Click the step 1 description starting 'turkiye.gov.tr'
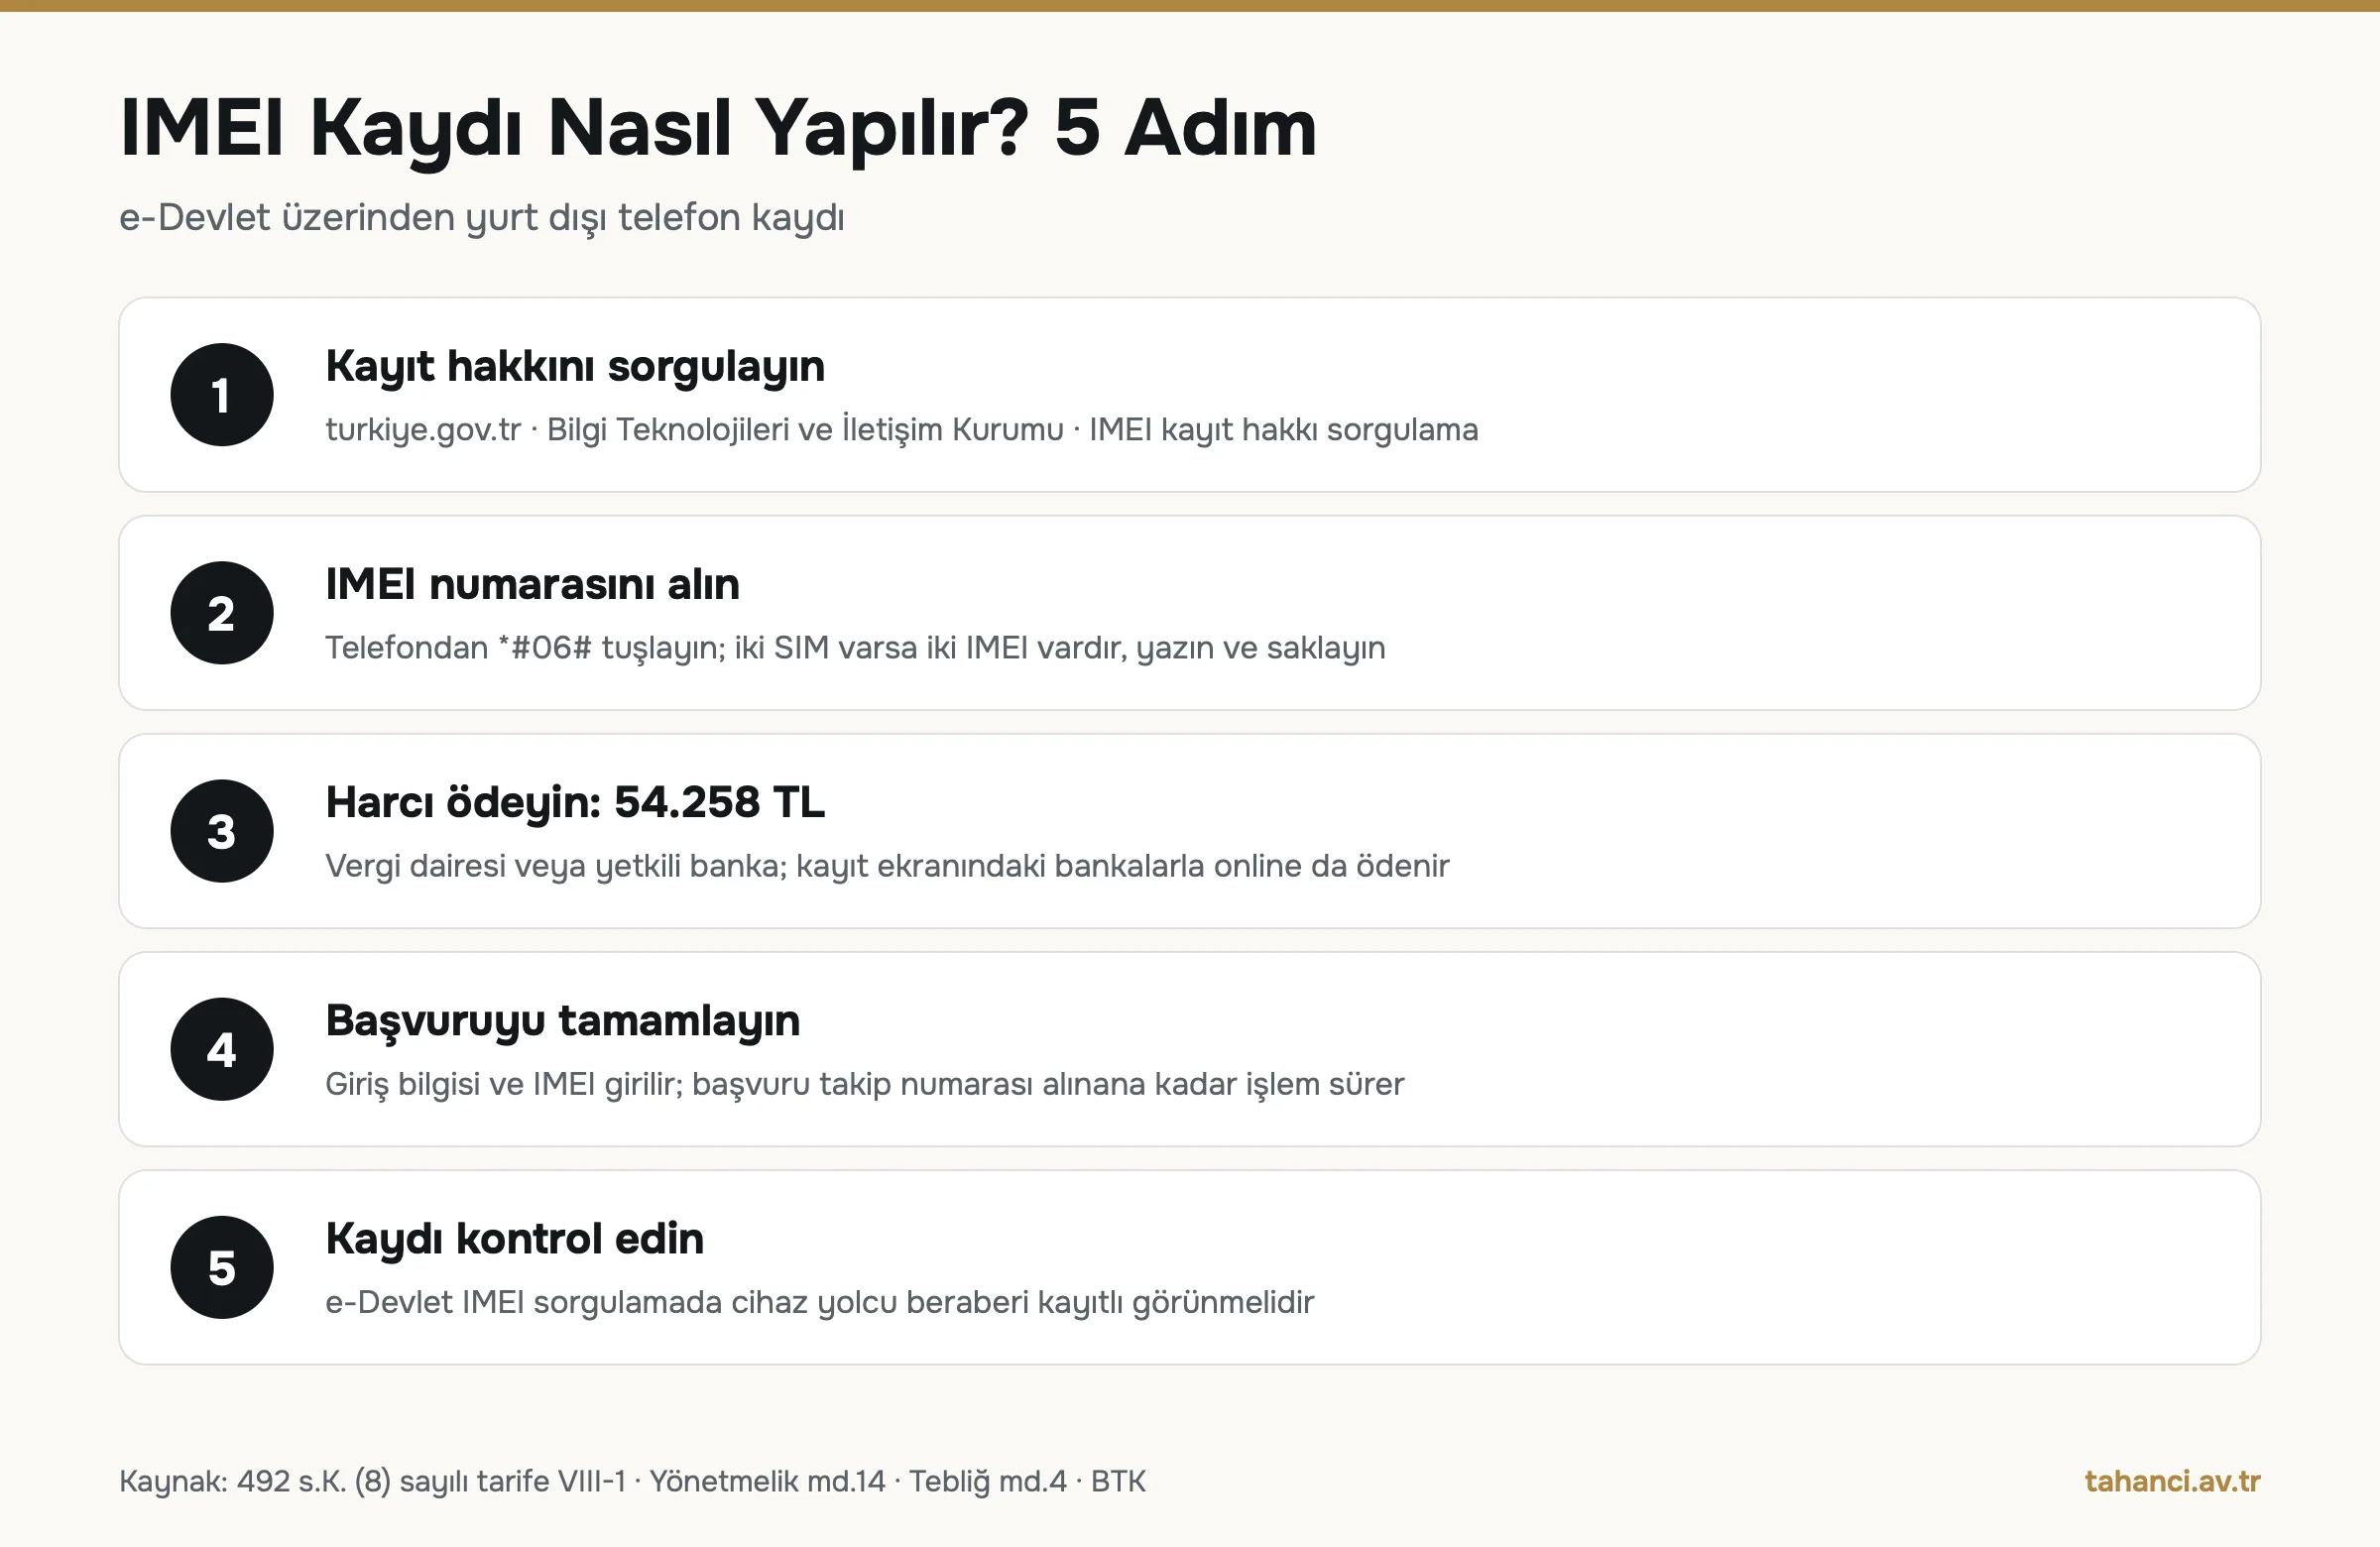The image size is (2380, 1547). [902, 430]
